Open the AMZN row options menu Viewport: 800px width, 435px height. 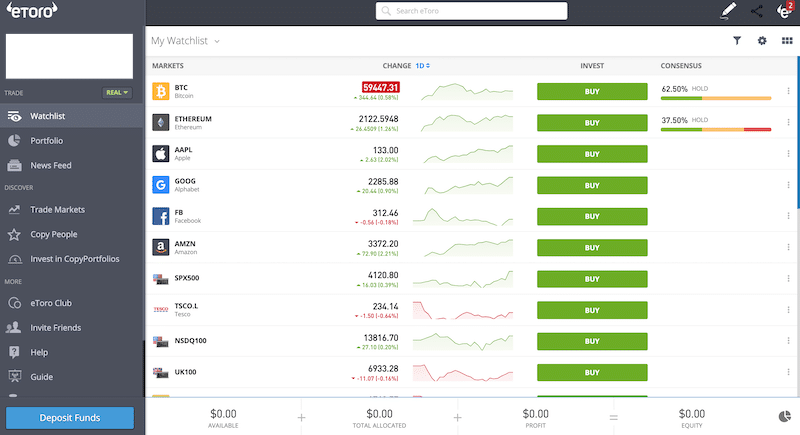tap(788, 247)
